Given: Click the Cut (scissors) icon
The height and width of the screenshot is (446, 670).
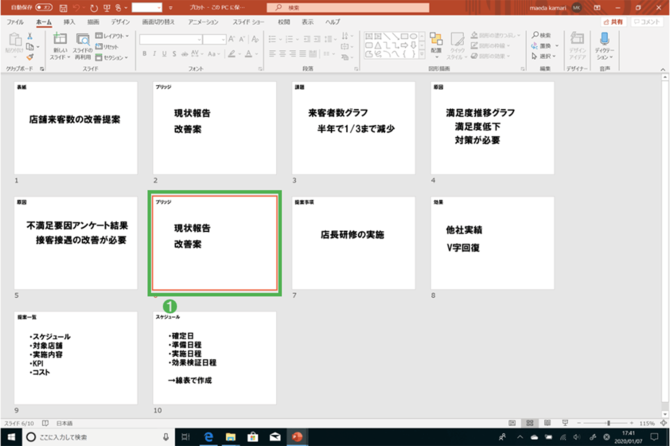Looking at the screenshot, I should 30,36.
